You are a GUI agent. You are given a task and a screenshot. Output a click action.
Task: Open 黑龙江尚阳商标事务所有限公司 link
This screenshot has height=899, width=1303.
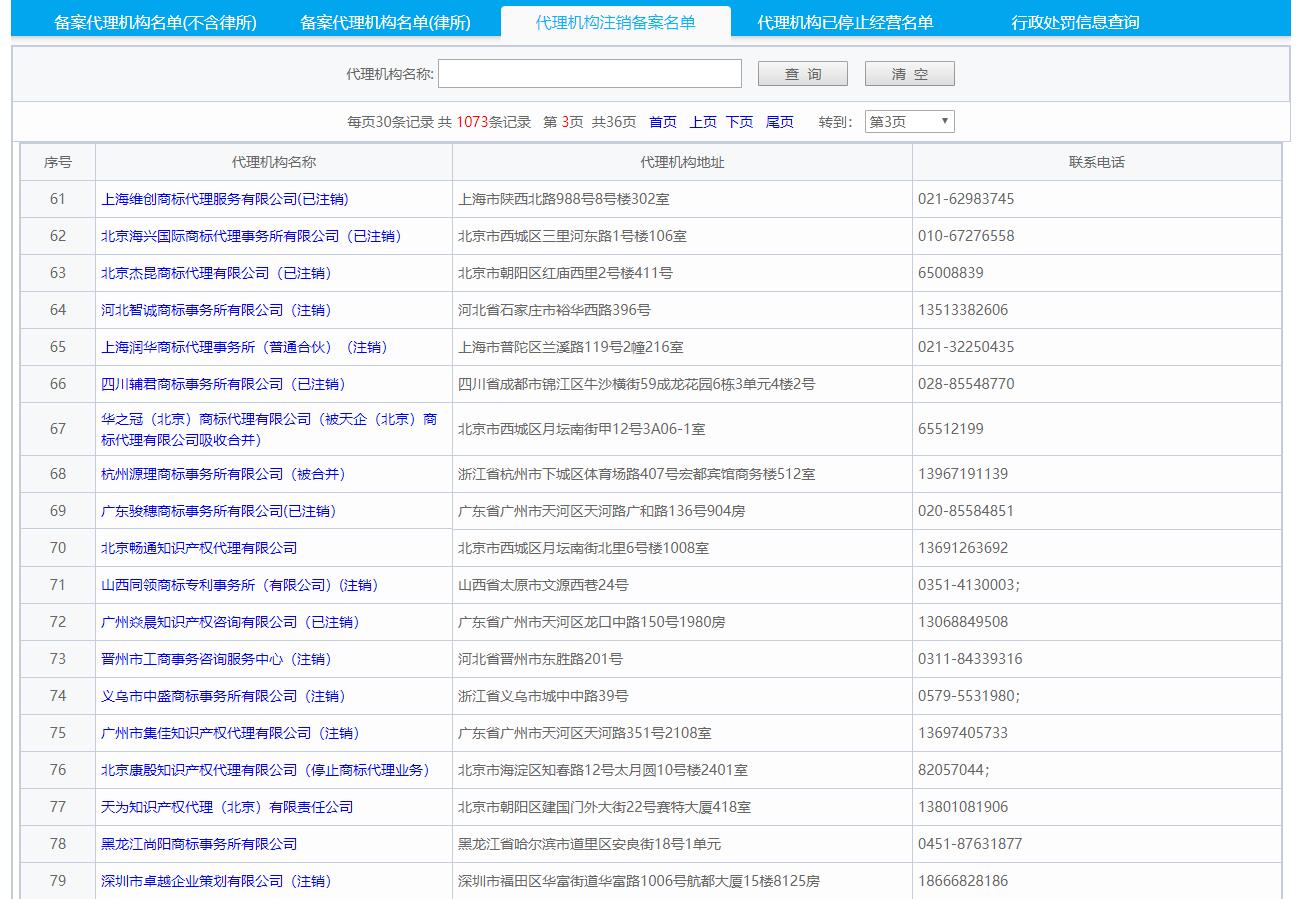click(x=199, y=844)
